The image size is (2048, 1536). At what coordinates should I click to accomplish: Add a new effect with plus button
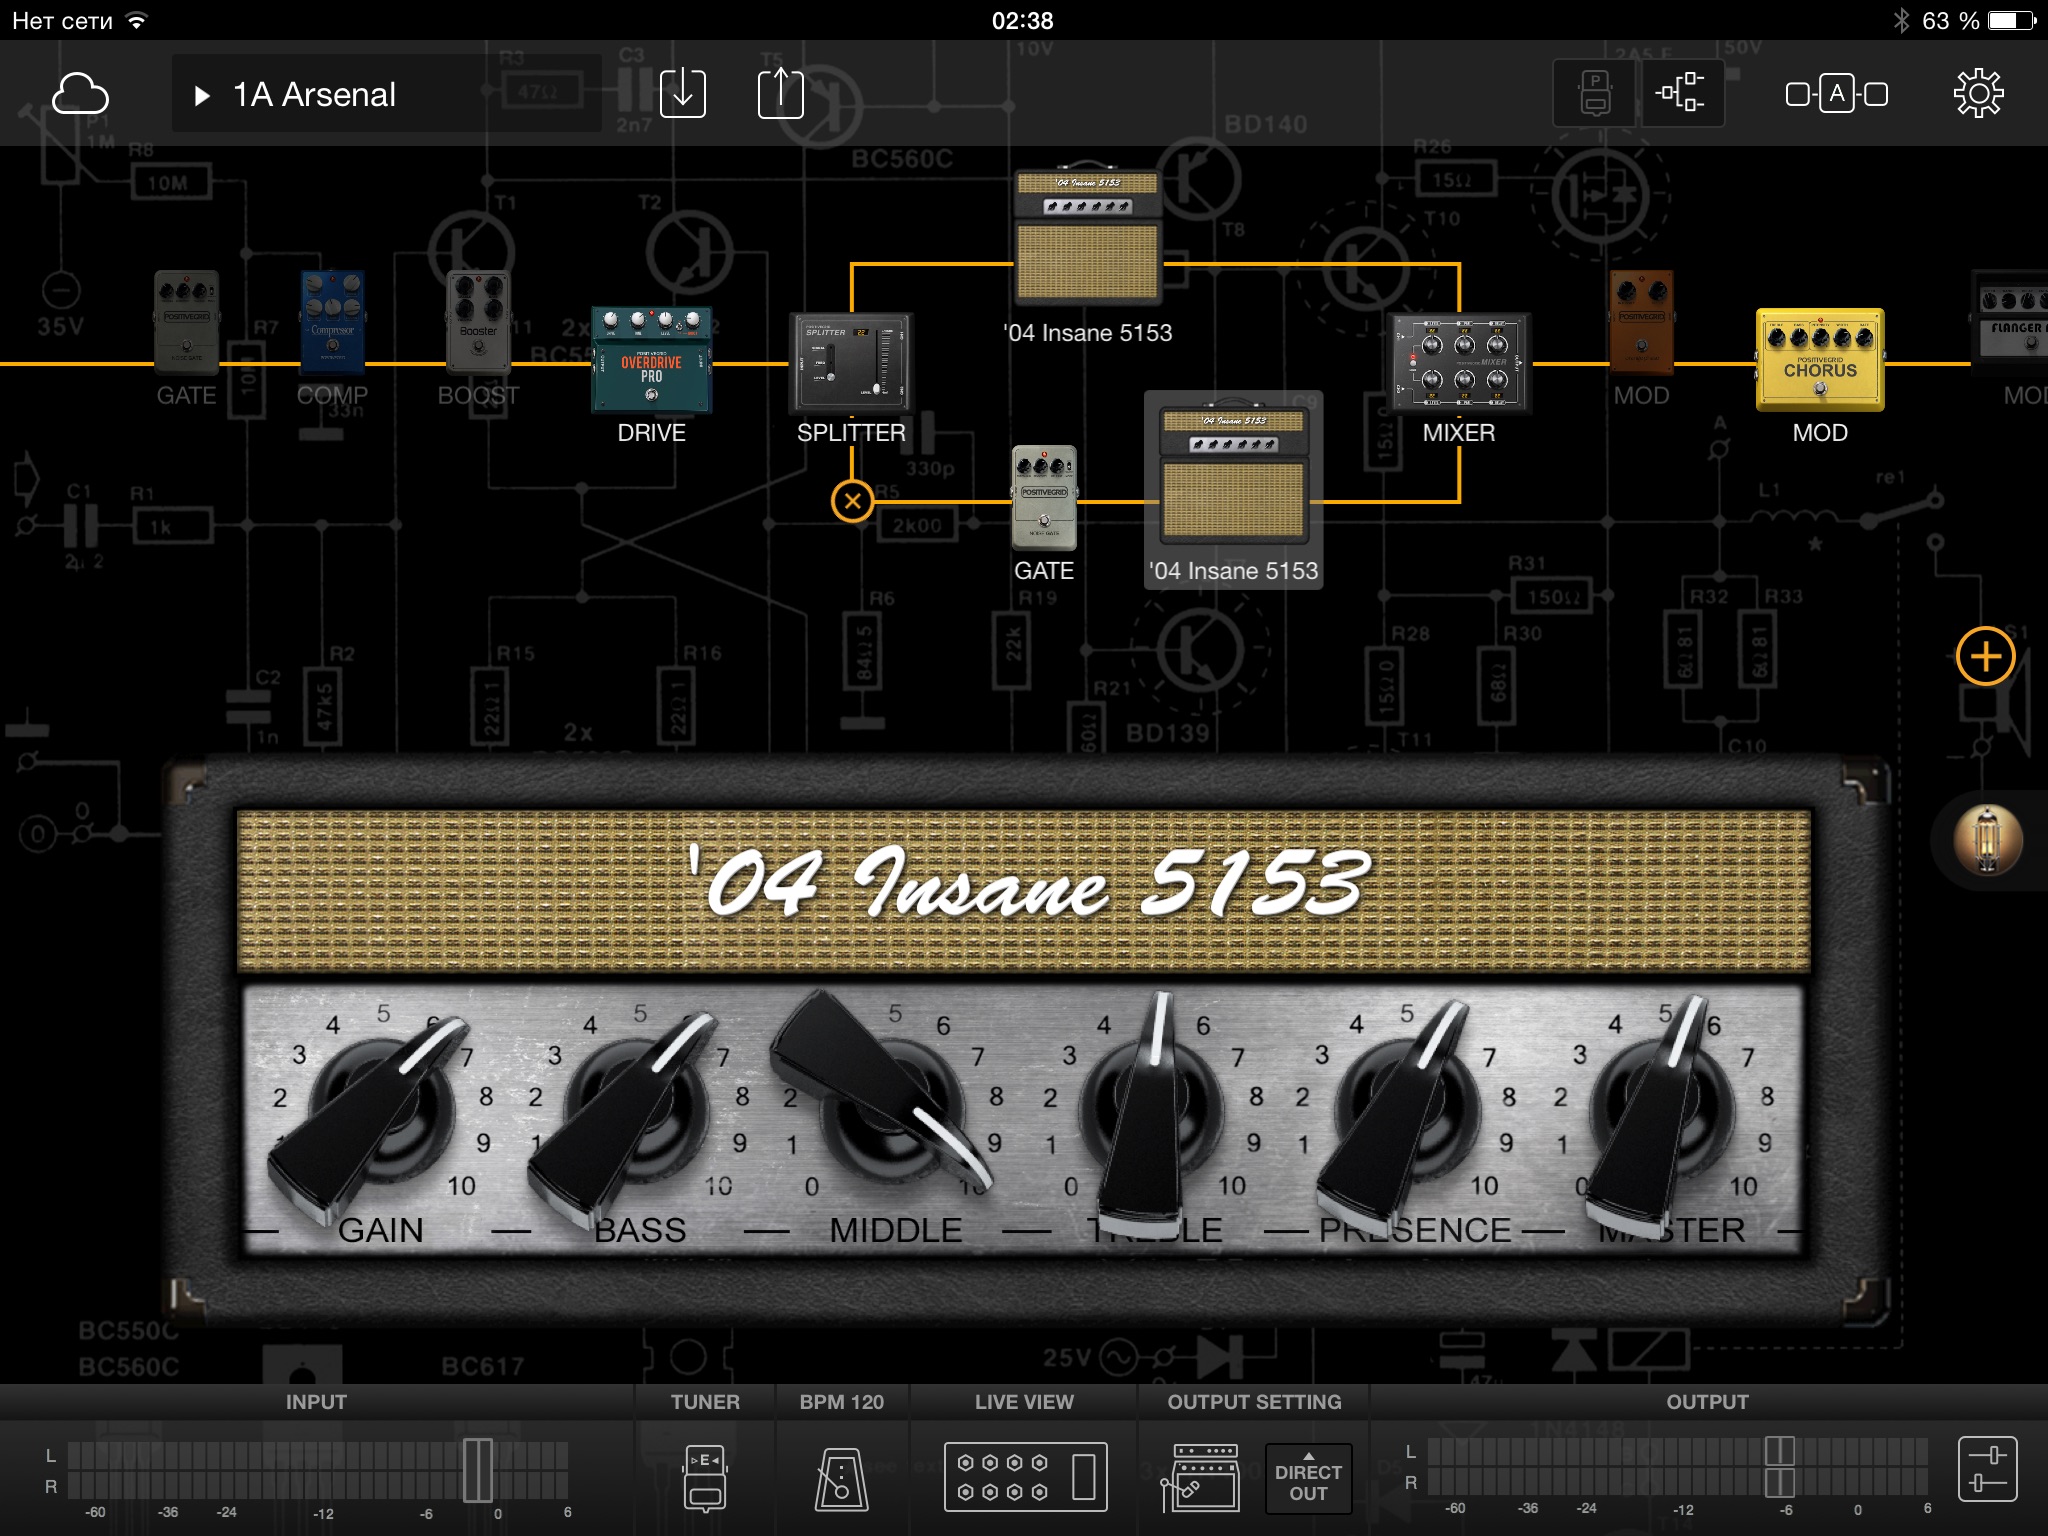tap(1985, 657)
